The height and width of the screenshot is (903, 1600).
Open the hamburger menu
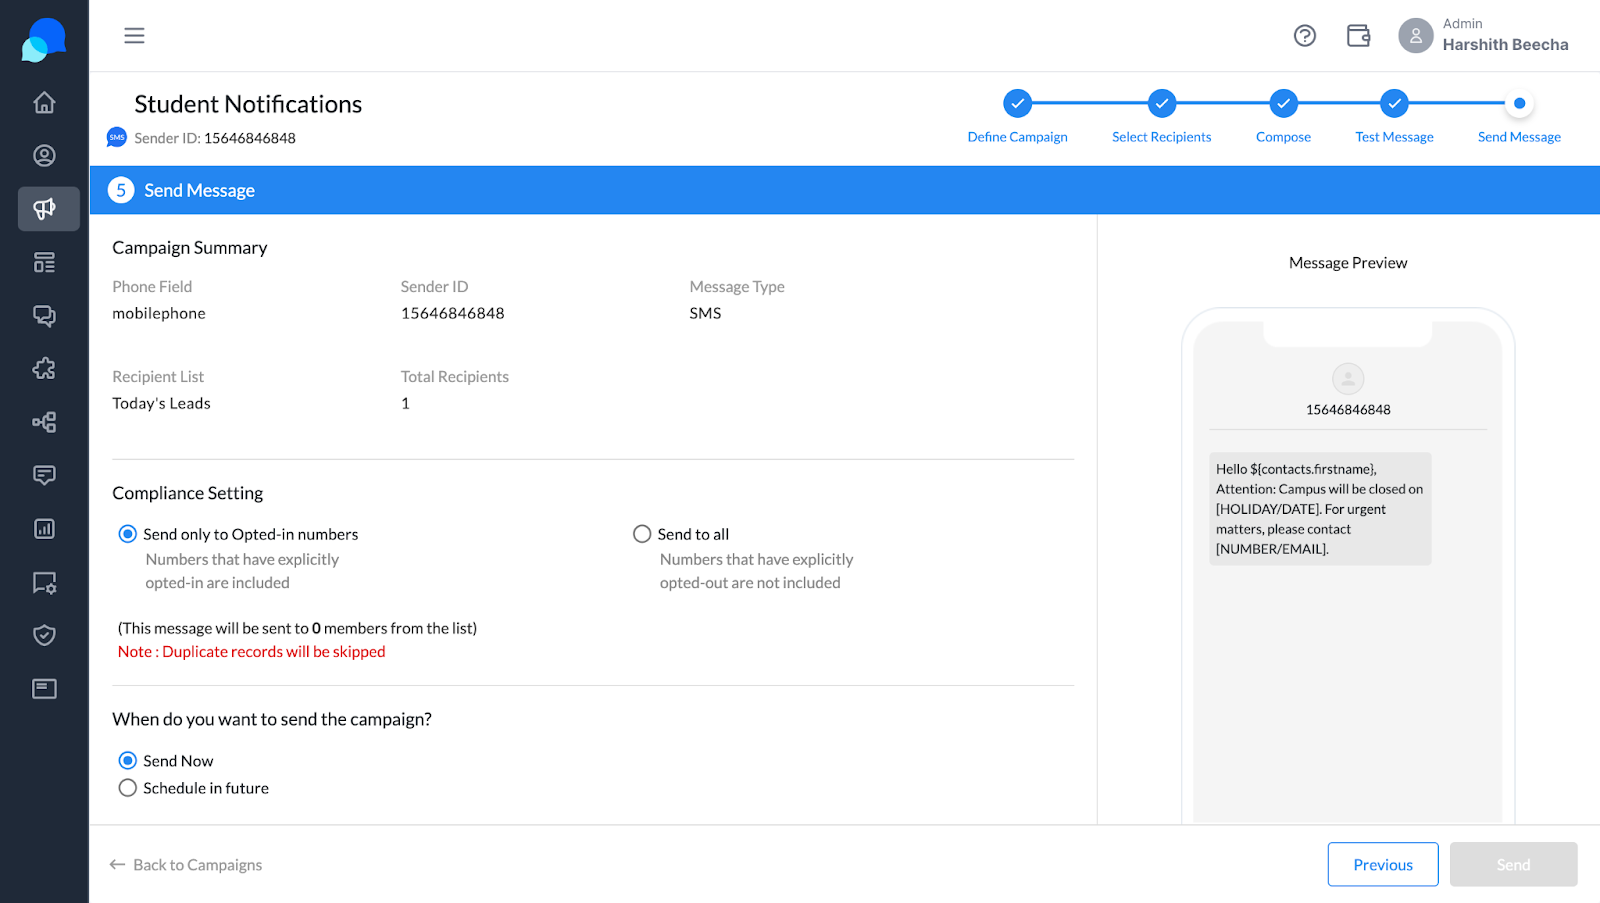coord(134,36)
